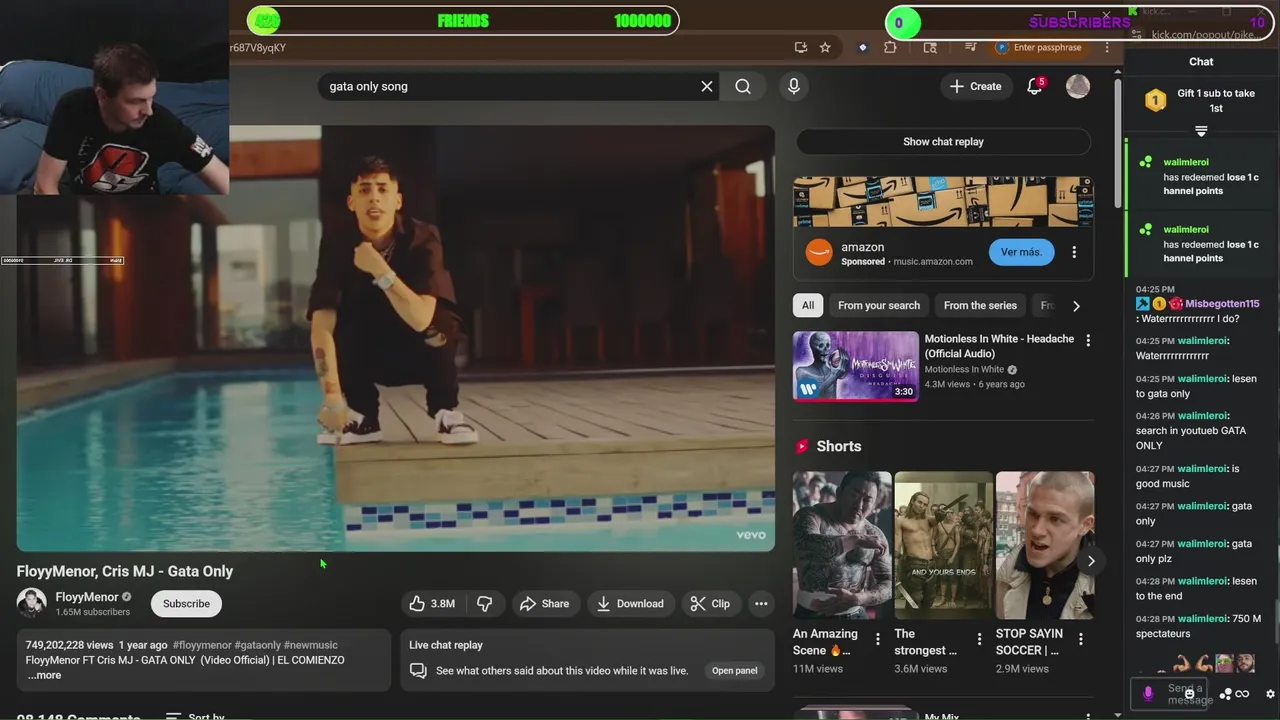This screenshot has height=720, width=1280.
Task: Click the search magnifier button
Action: tap(743, 86)
